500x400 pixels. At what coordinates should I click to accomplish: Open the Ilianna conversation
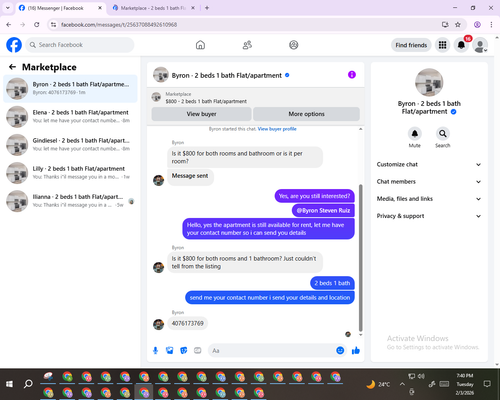(70, 201)
